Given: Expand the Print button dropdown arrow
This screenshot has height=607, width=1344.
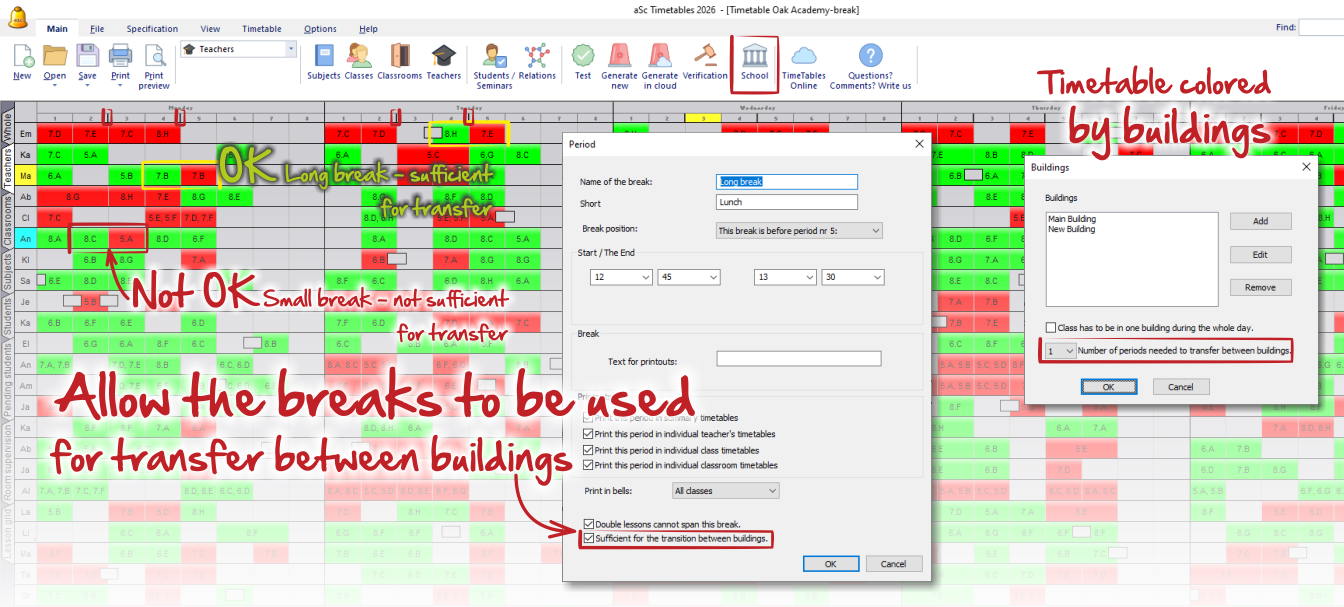Looking at the screenshot, I should coord(120,85).
